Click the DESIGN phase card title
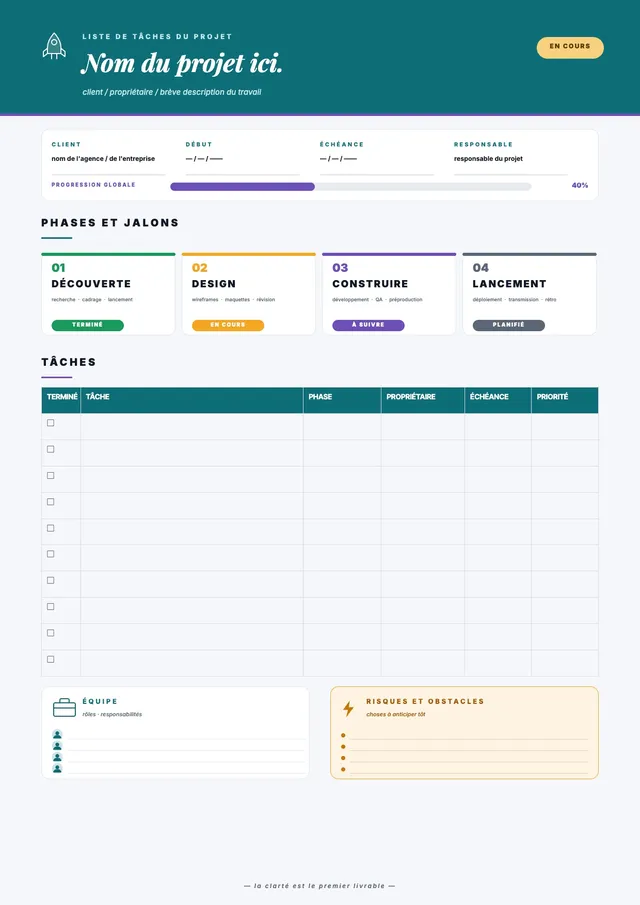640x905 pixels. pyautogui.click(x=214, y=284)
